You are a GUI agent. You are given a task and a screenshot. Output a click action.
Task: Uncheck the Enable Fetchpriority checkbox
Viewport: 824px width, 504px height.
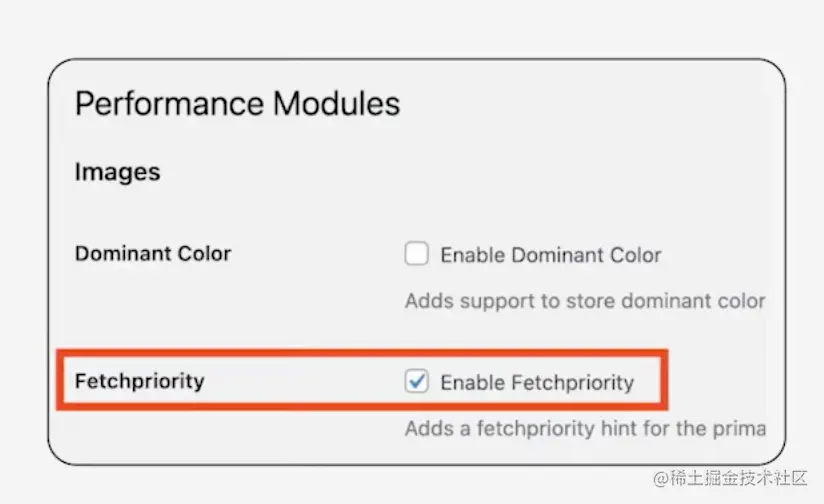point(416,381)
